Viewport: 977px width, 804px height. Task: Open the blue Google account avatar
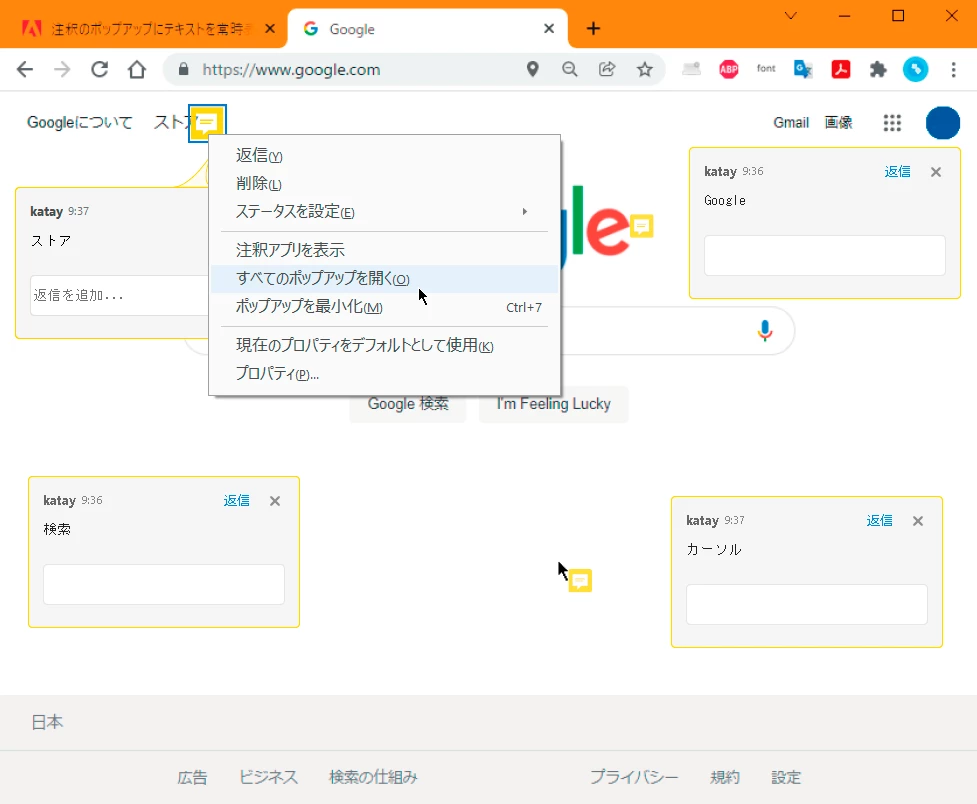(x=943, y=123)
